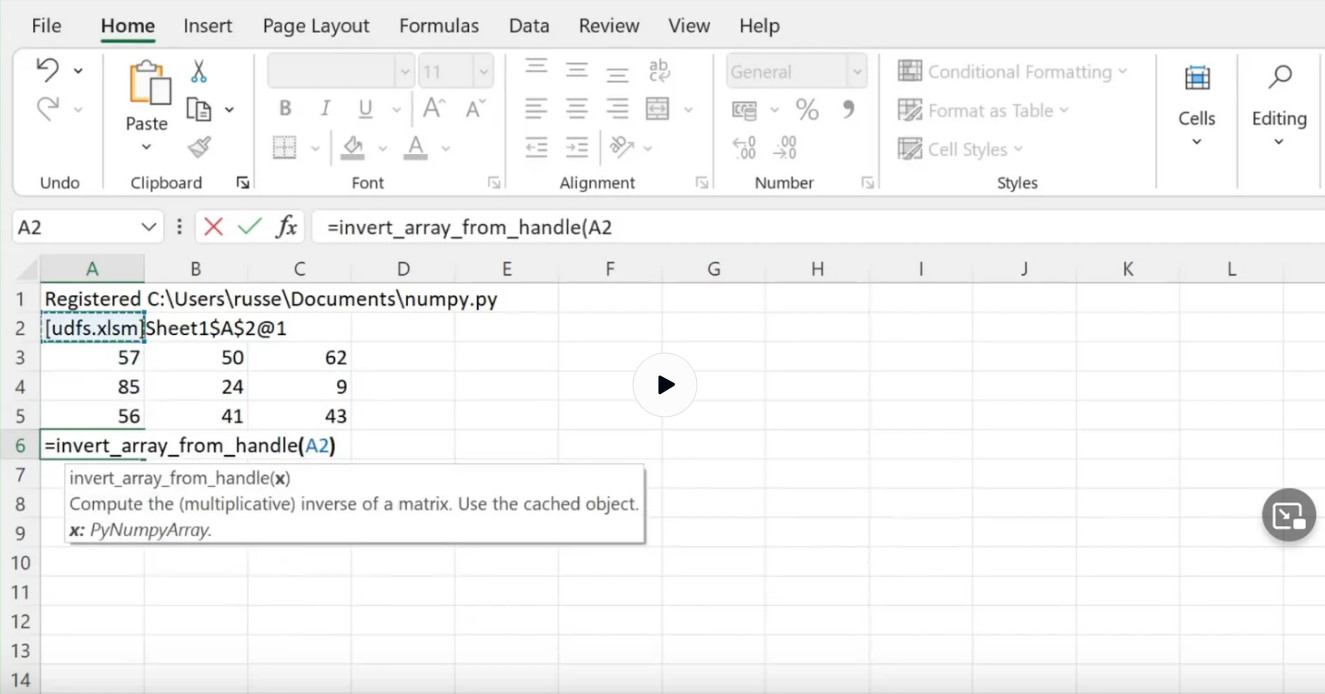The height and width of the screenshot is (694, 1325).
Task: Open Format as Table menu
Action: [983, 110]
